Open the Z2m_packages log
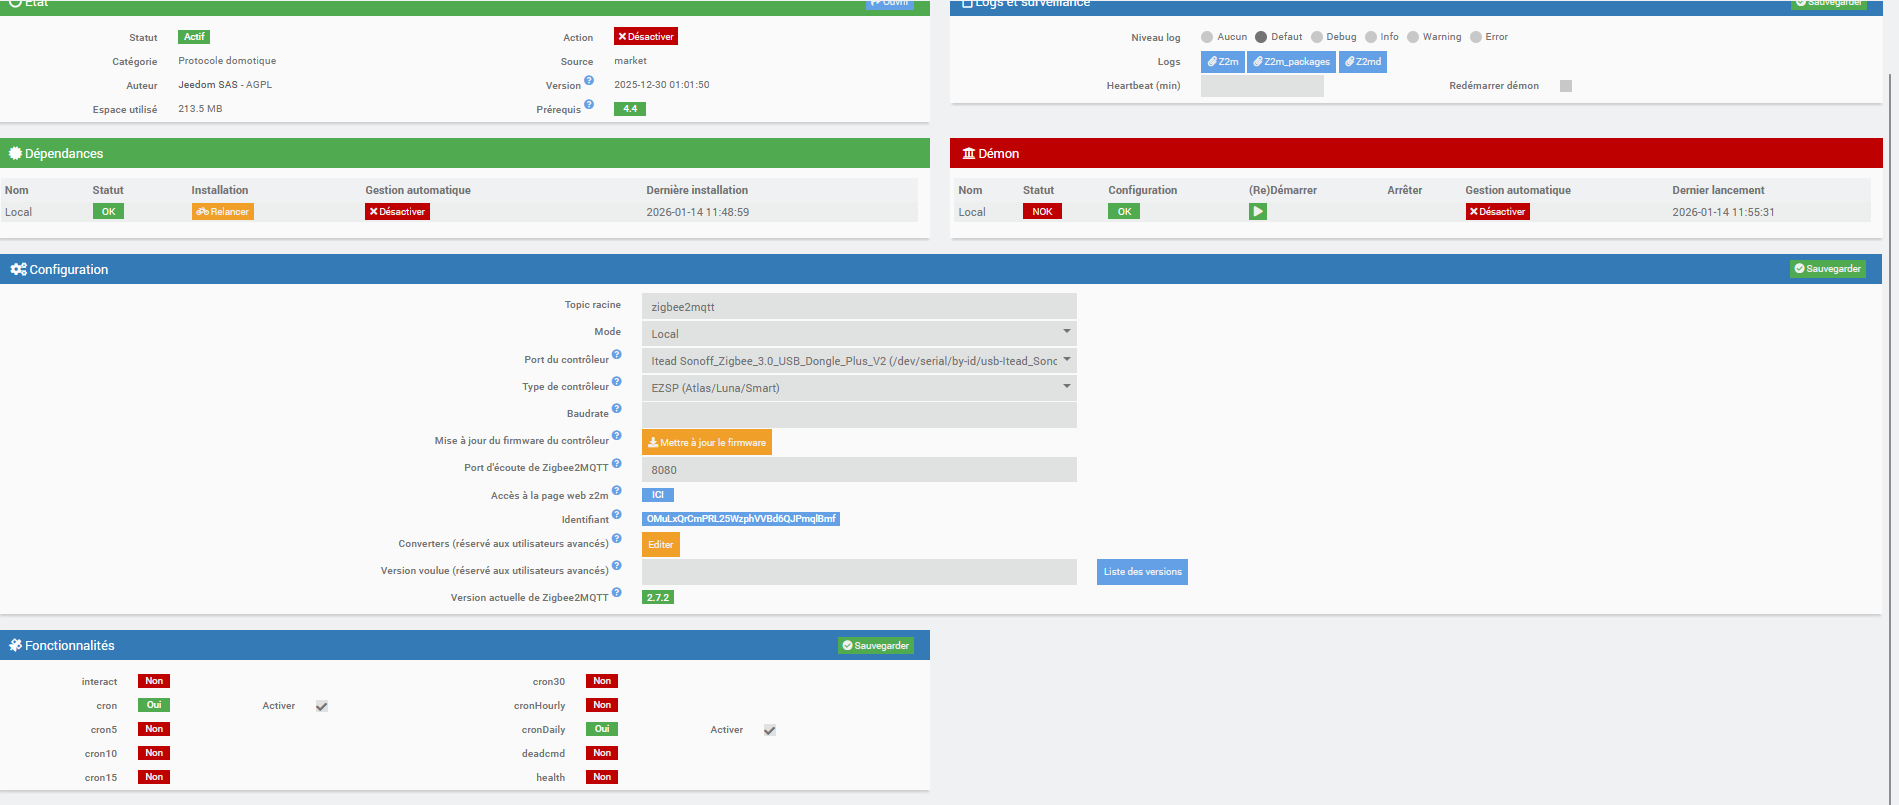This screenshot has height=805, width=1899. [1291, 62]
